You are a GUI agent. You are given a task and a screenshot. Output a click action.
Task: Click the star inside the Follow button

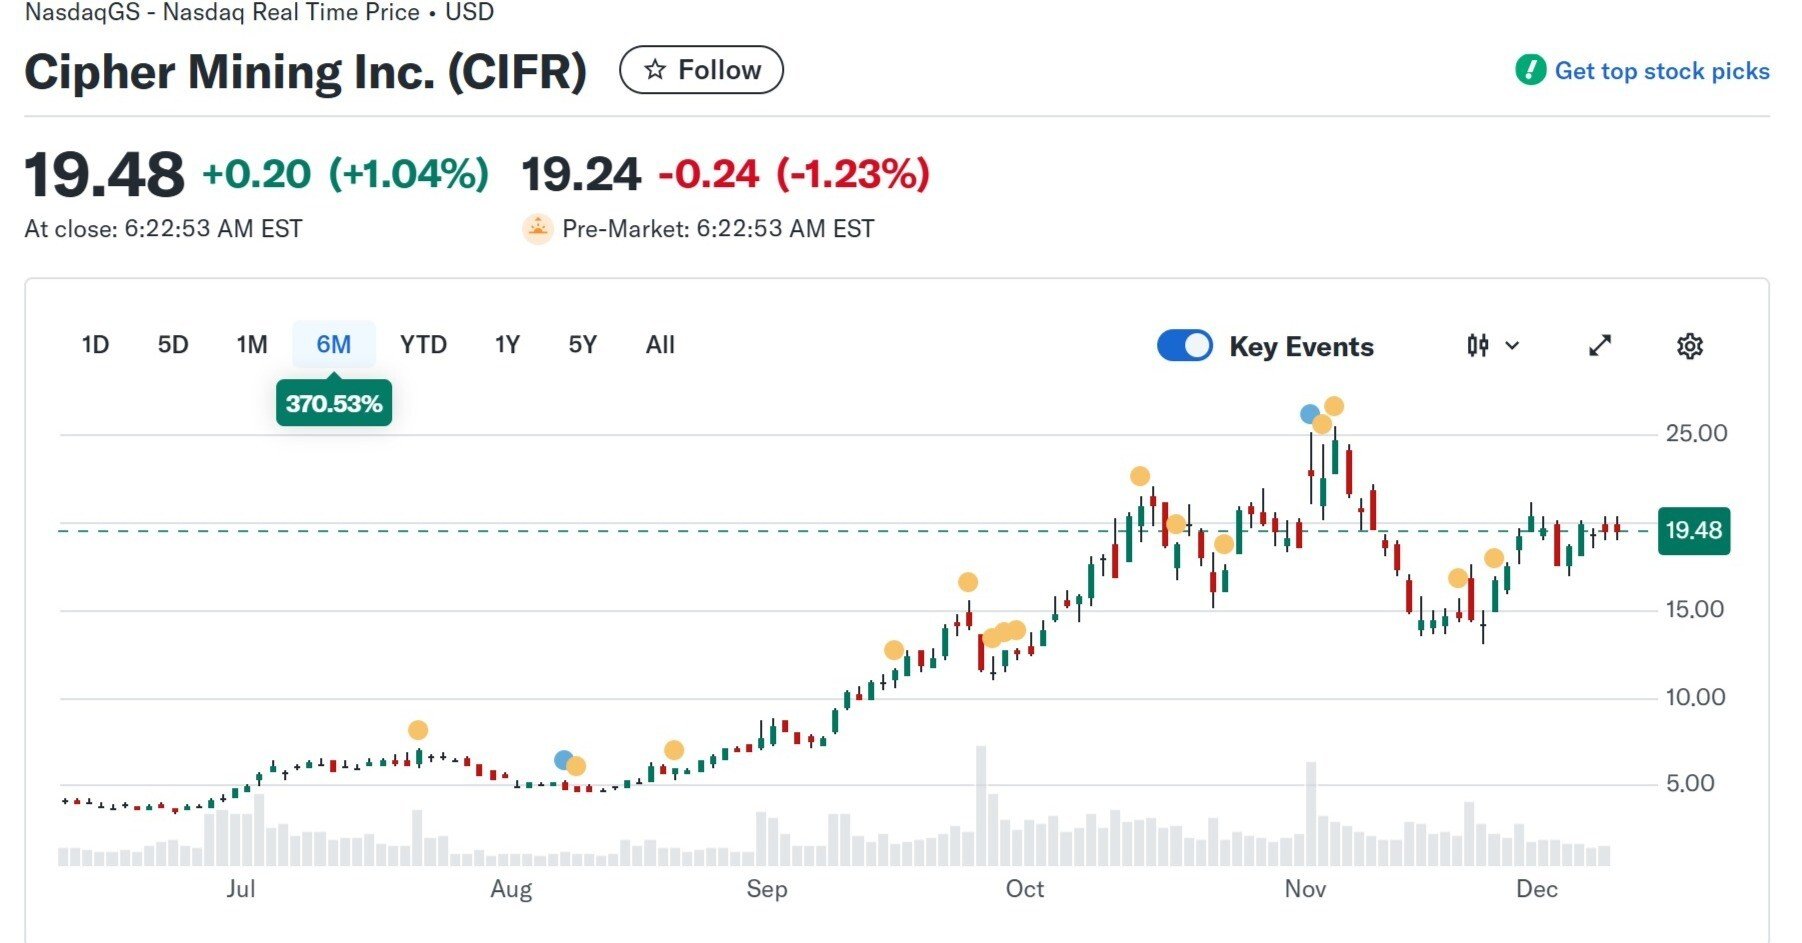pyautogui.click(x=657, y=69)
